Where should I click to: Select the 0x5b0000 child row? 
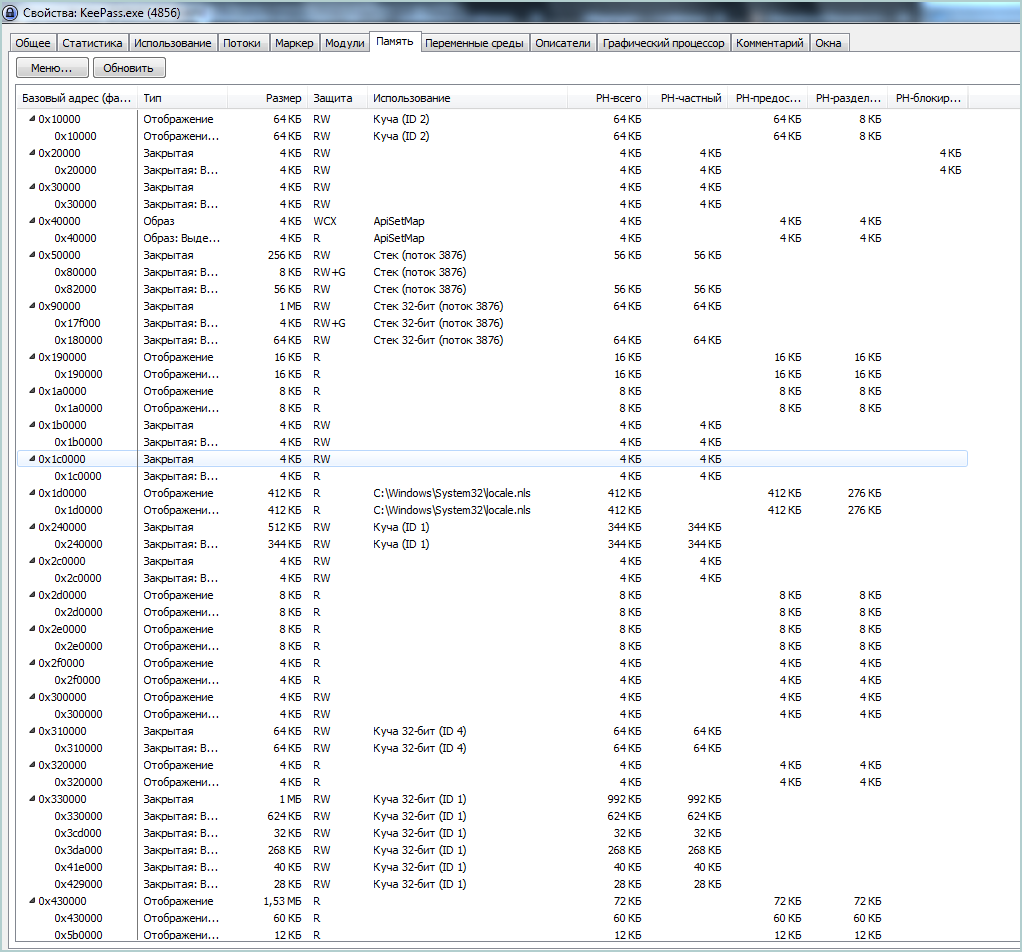coord(492,935)
